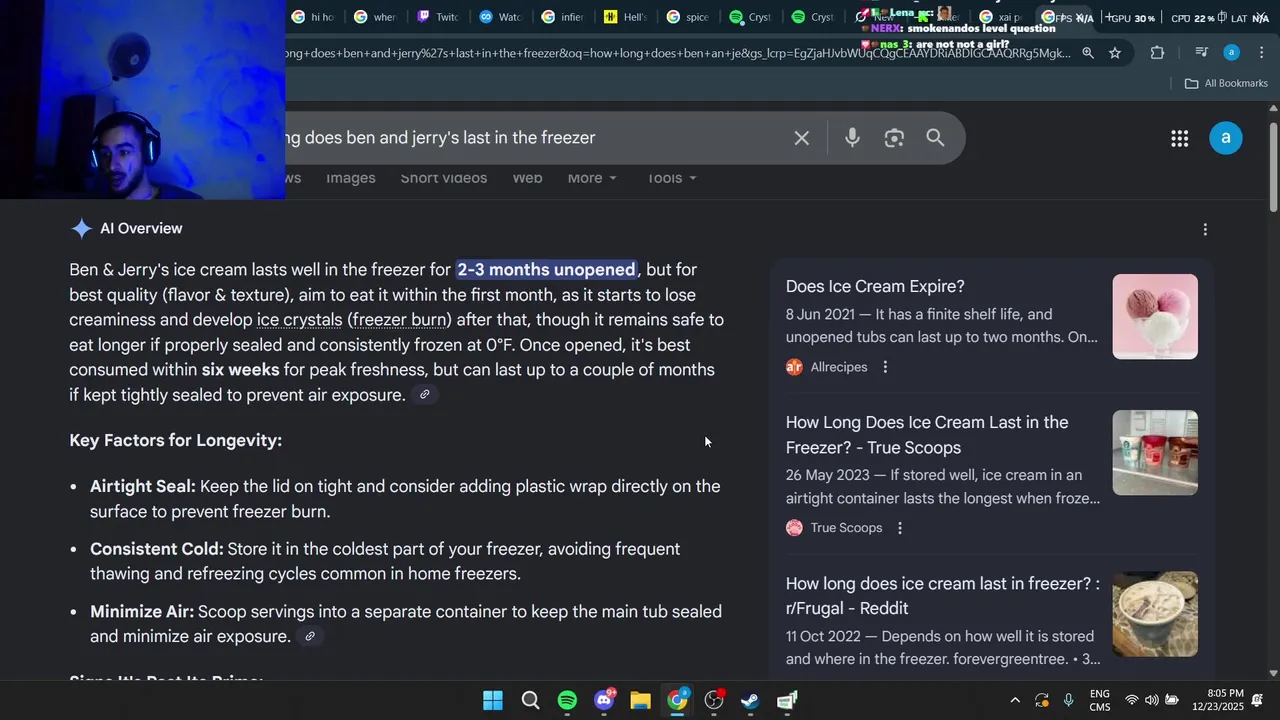Open the source link icon after 'minimize air exposure.'
Viewport: 1280px width, 720px height.
click(310, 637)
